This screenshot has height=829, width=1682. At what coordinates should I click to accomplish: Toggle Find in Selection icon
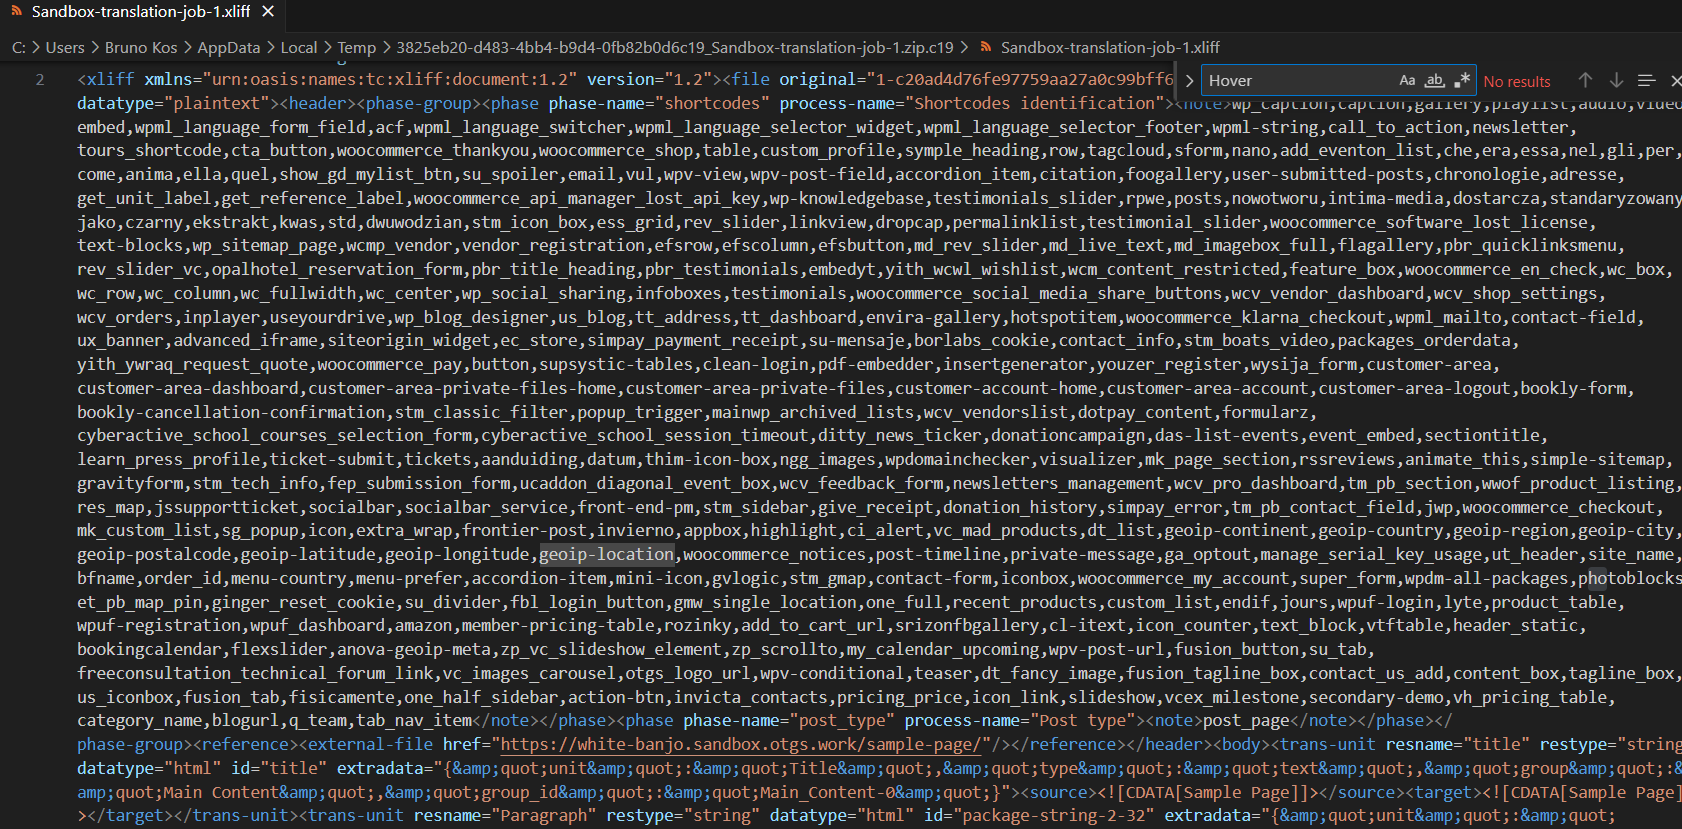pos(1646,80)
